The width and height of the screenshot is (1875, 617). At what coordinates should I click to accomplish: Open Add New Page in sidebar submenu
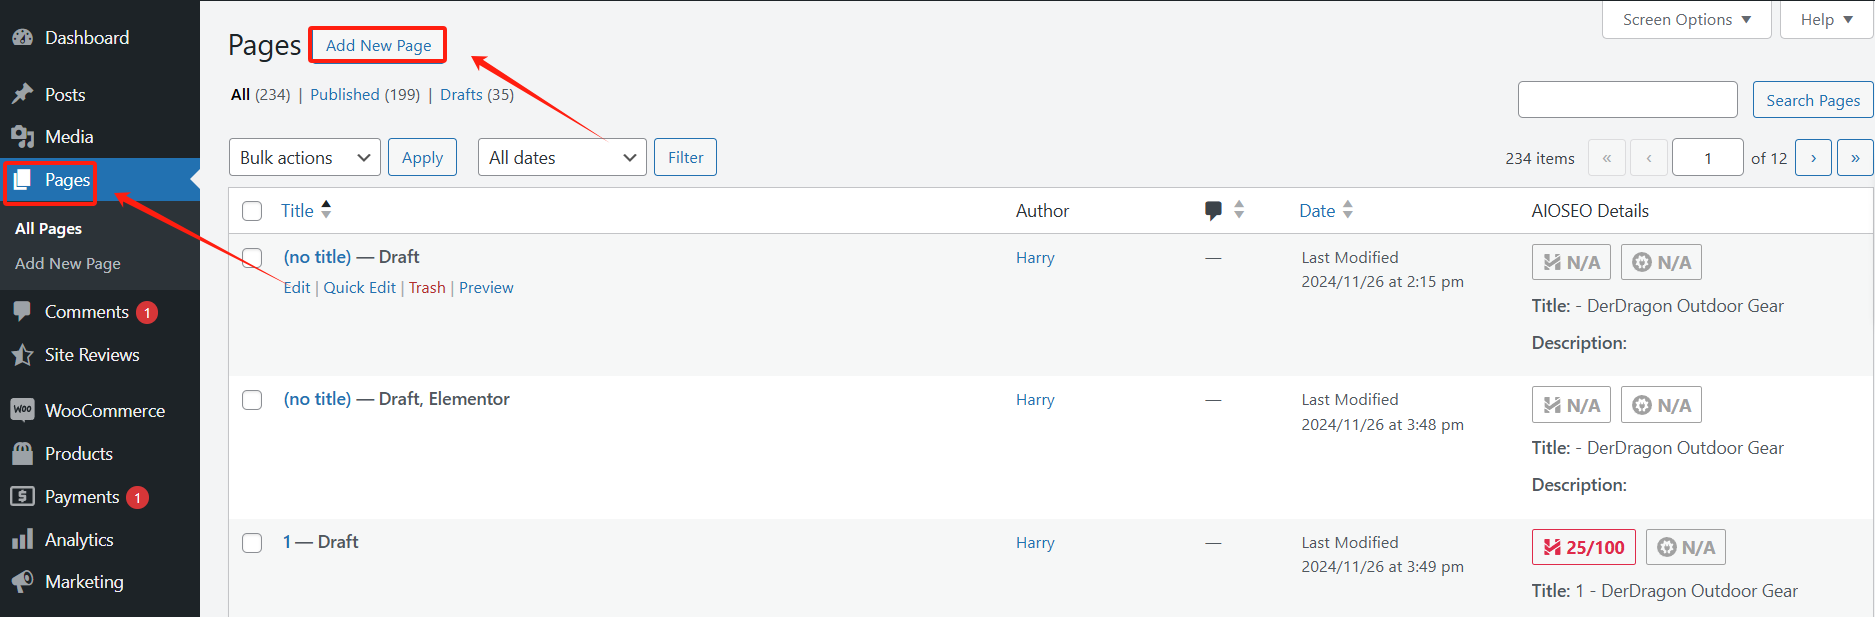[x=68, y=264]
